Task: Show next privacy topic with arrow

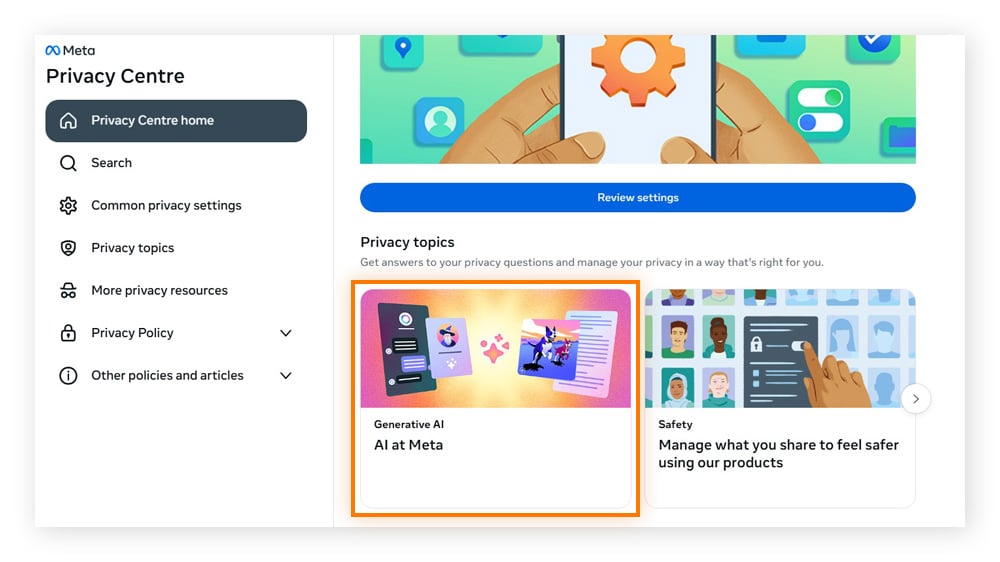Action: click(x=916, y=399)
